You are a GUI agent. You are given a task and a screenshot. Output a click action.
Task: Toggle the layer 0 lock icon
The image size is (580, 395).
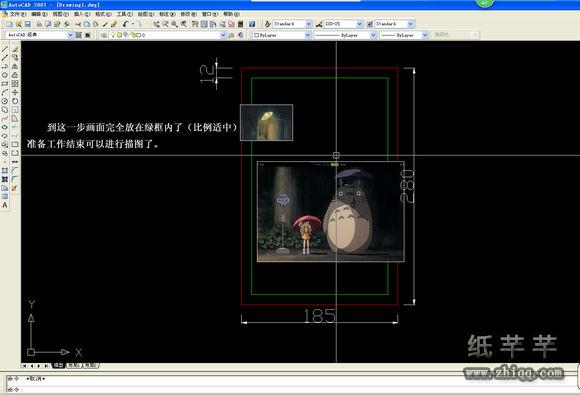pyautogui.click(x=132, y=35)
